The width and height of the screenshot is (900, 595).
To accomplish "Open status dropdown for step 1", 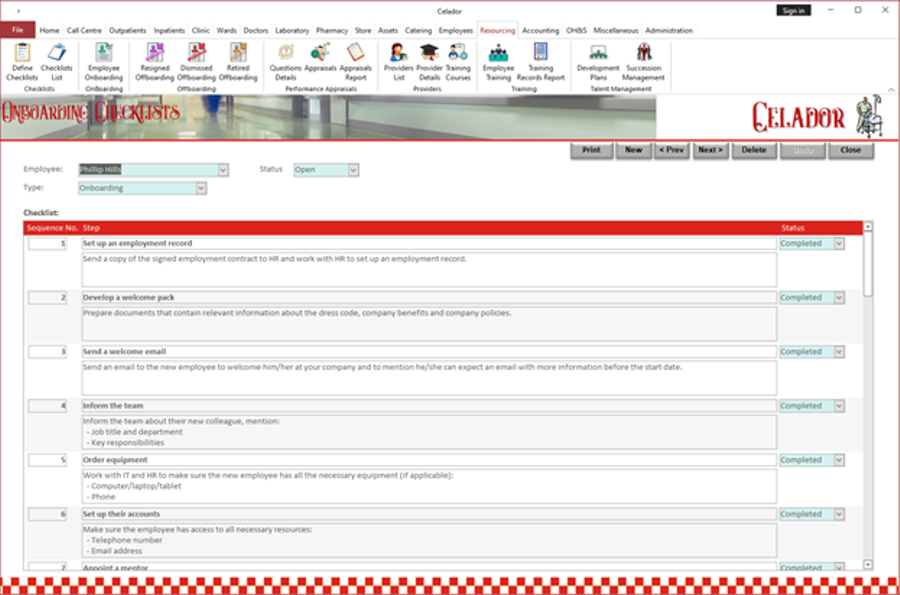I will (x=838, y=243).
